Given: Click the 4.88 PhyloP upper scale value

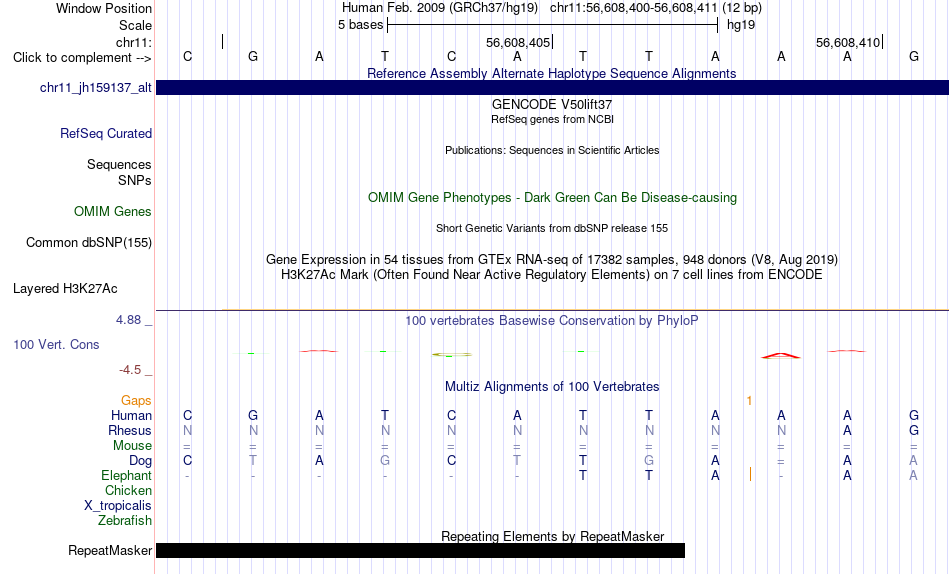Looking at the screenshot, I should (128, 320).
